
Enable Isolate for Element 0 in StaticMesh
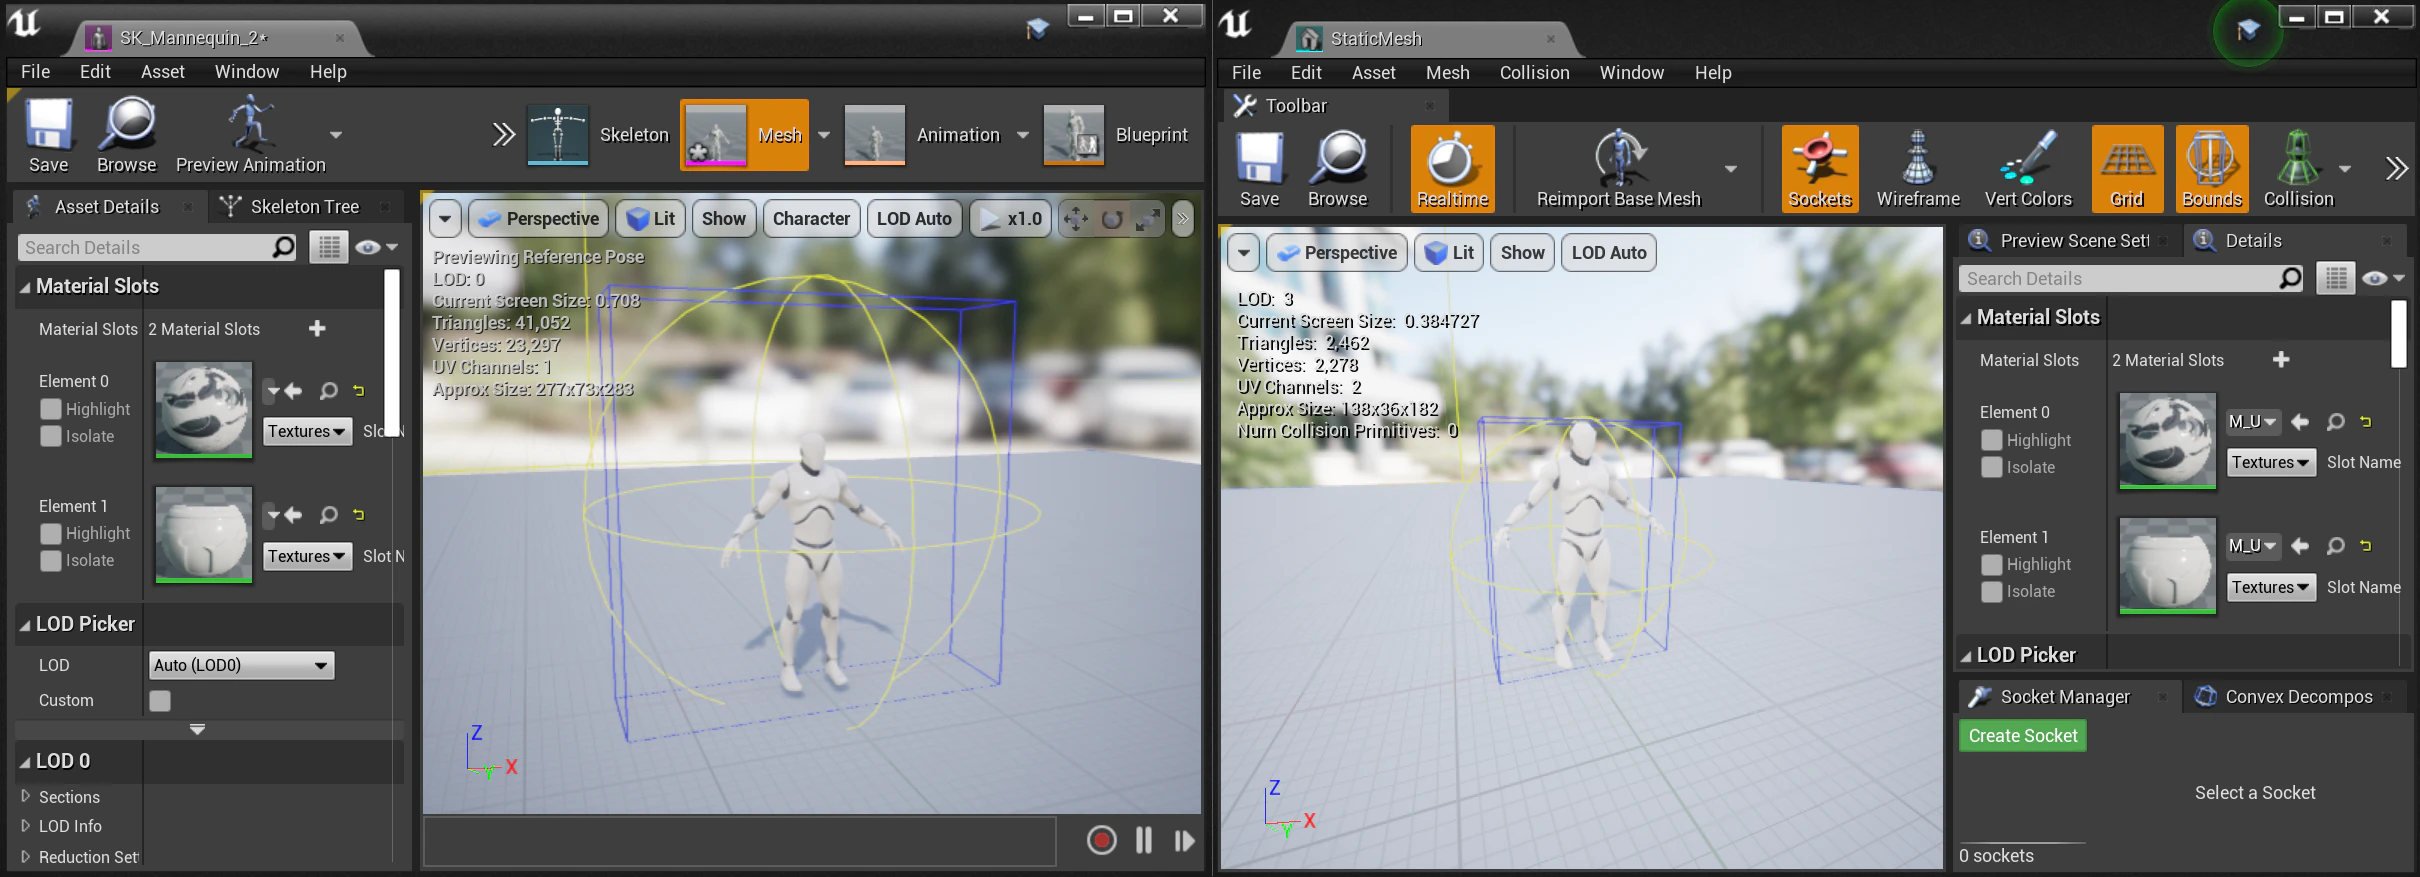pyautogui.click(x=1992, y=467)
